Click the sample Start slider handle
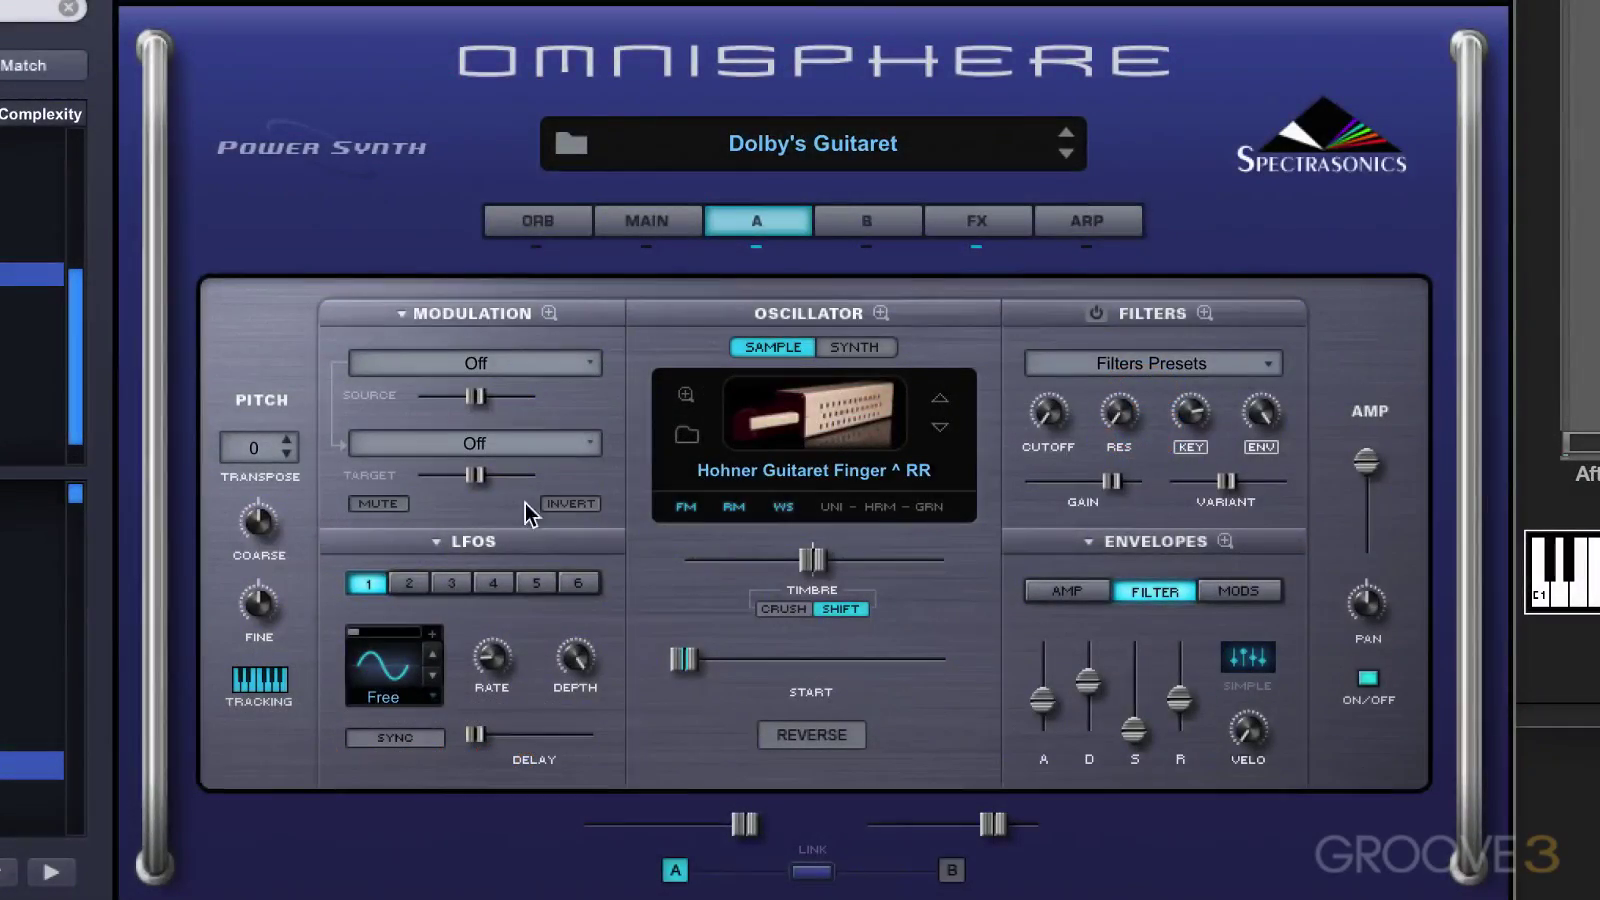This screenshot has width=1600, height=900. click(x=683, y=659)
